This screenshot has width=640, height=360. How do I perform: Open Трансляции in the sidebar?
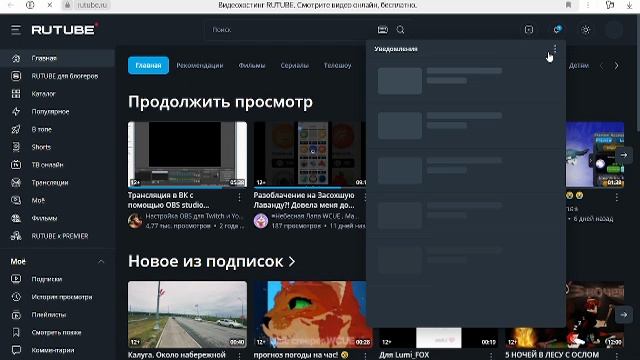click(x=57, y=182)
